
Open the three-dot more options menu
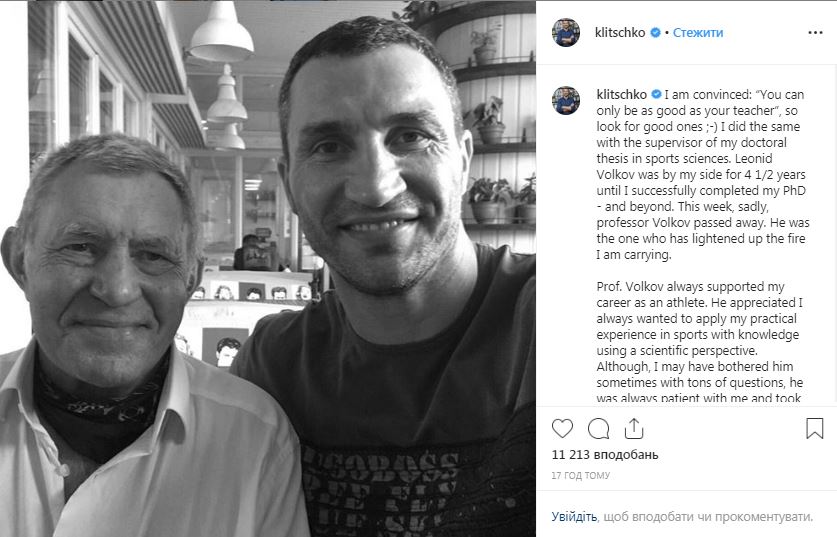point(815,33)
